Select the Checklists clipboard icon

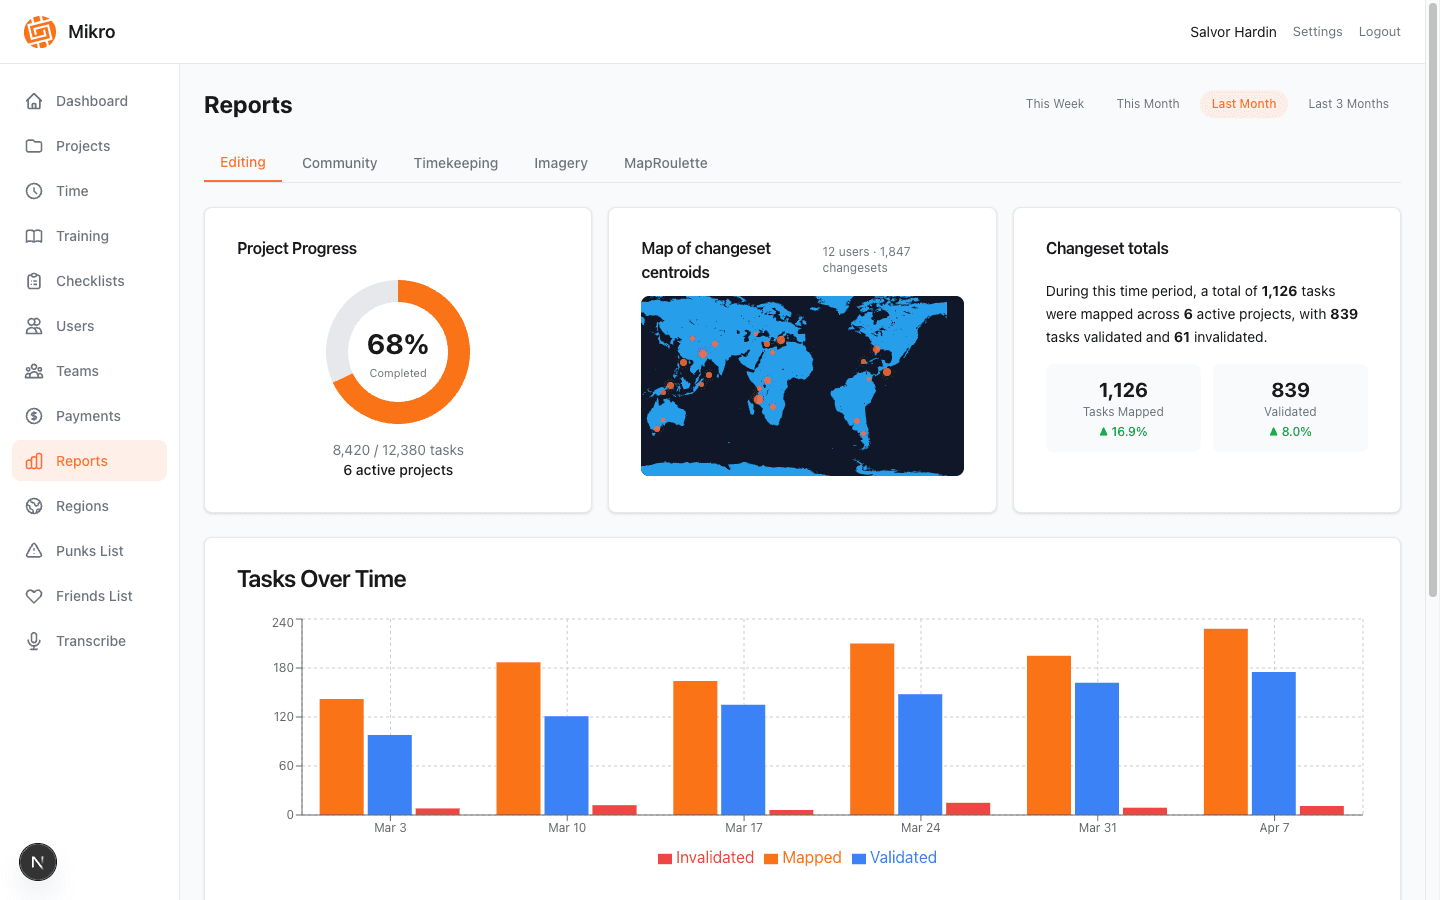[34, 280]
